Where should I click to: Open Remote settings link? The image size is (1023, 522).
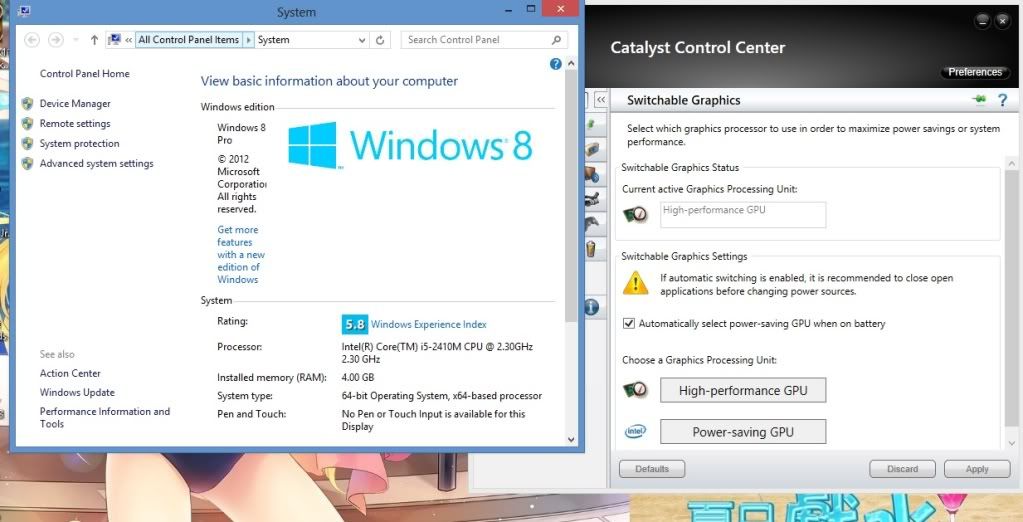pos(75,123)
